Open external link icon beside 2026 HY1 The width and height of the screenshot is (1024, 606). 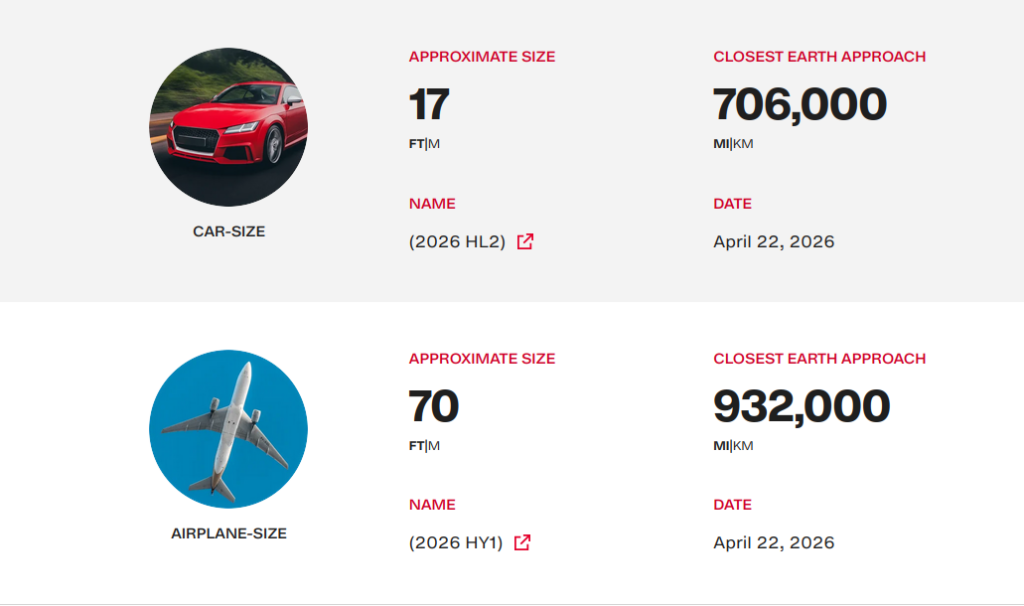pos(522,543)
